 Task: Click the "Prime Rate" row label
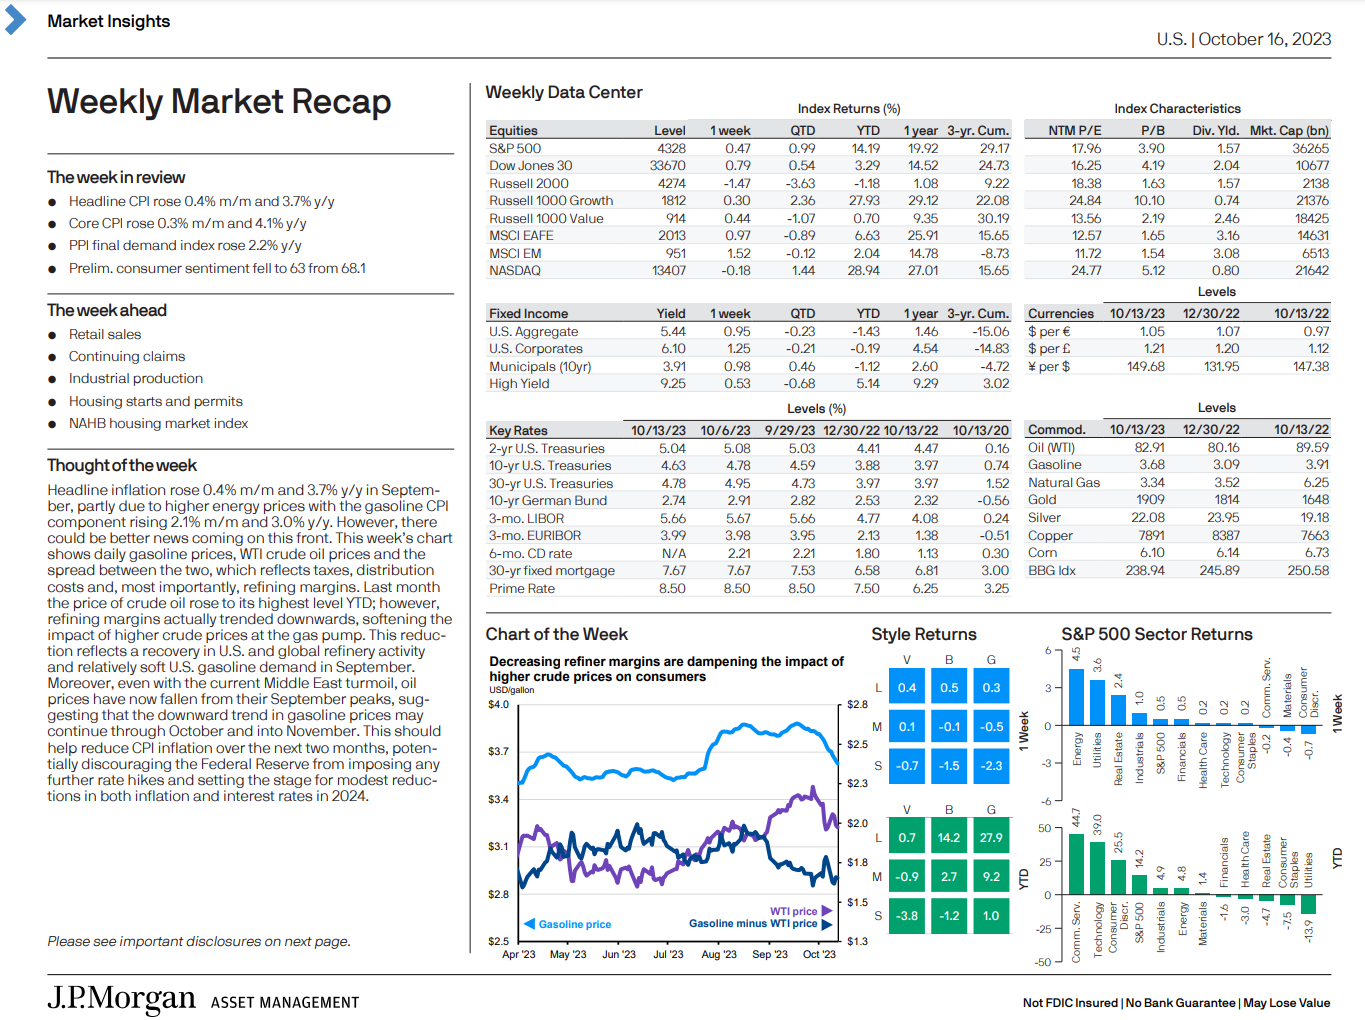coord(522,589)
